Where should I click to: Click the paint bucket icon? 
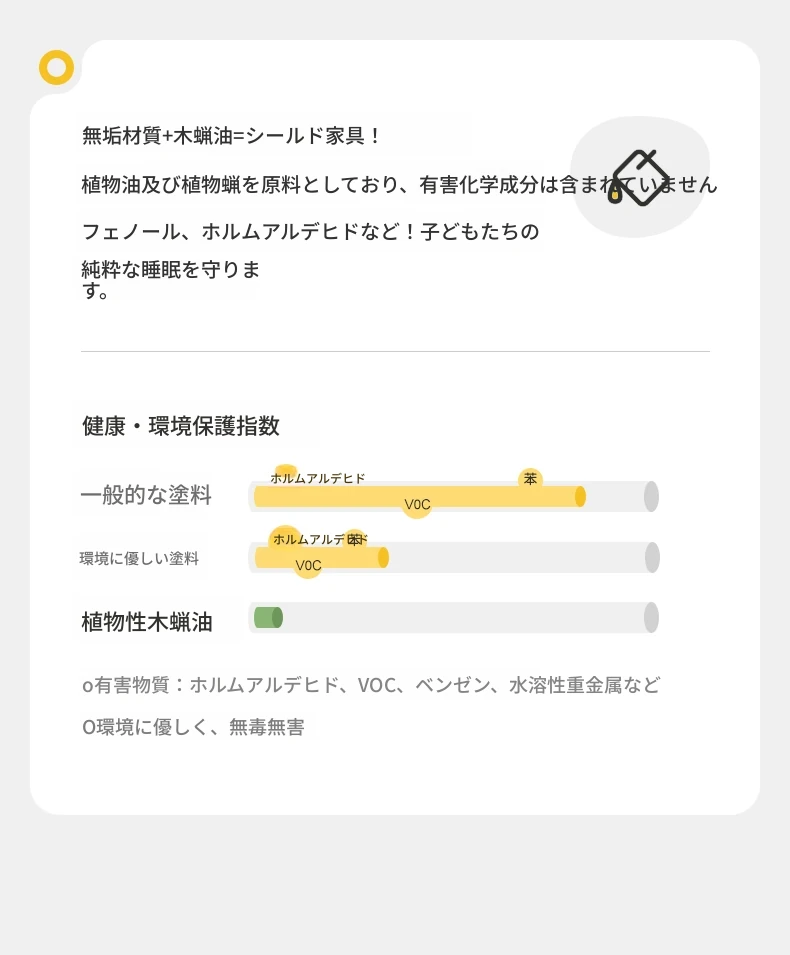point(638,177)
